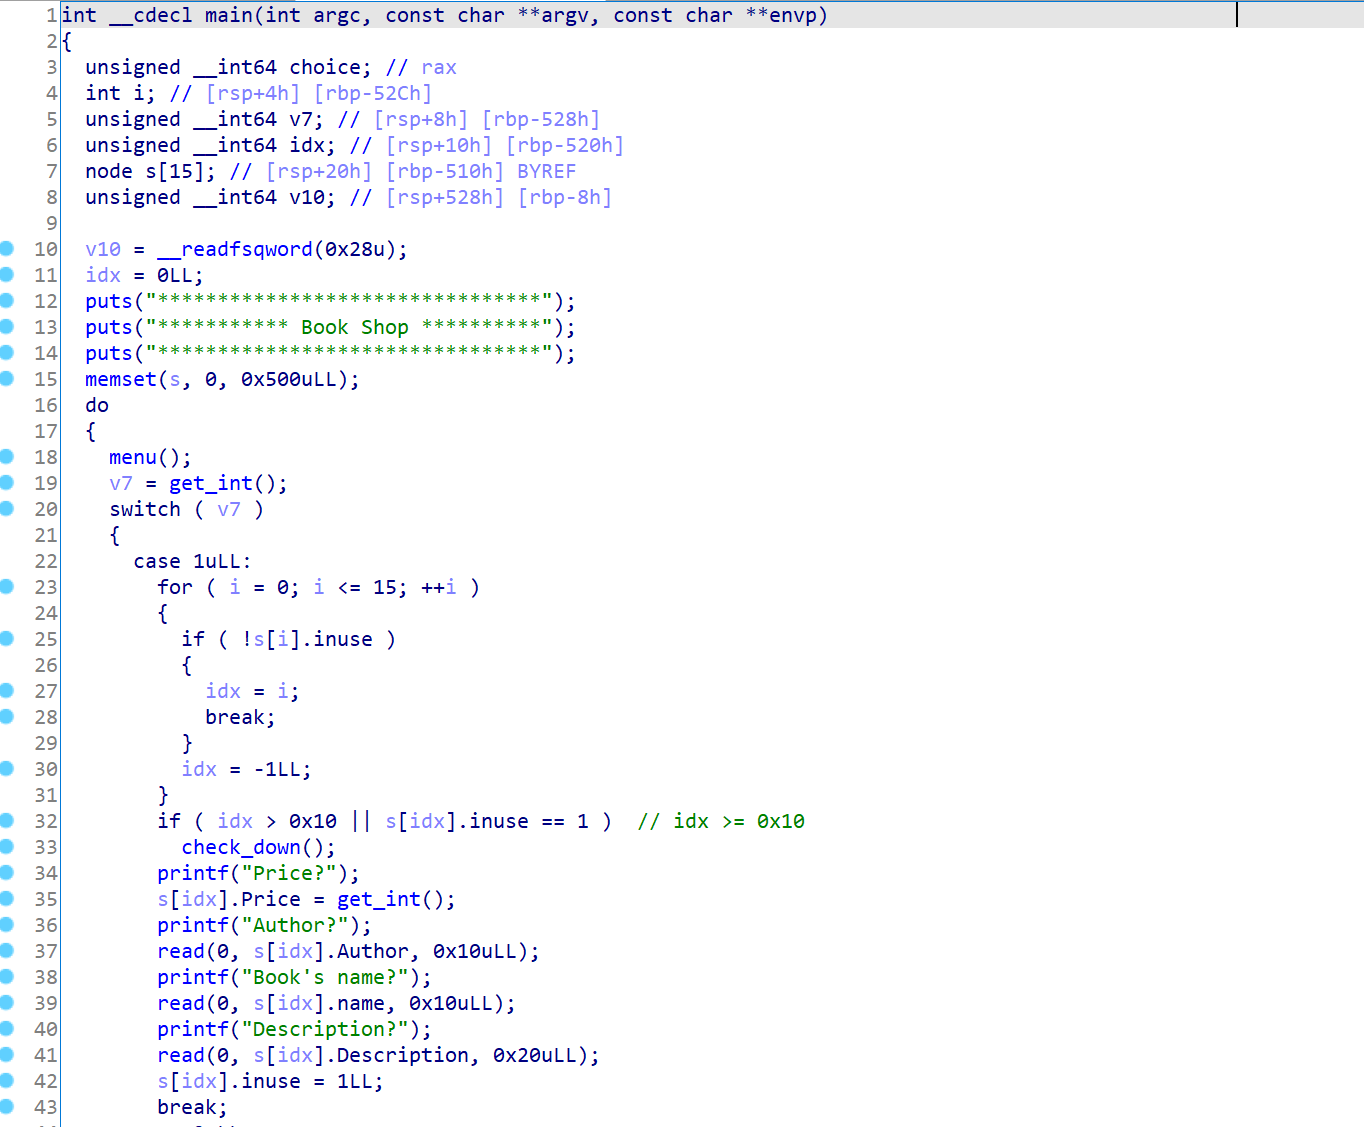
Task: Click breakpoint dot next to switch statement
Action: tap(7, 508)
